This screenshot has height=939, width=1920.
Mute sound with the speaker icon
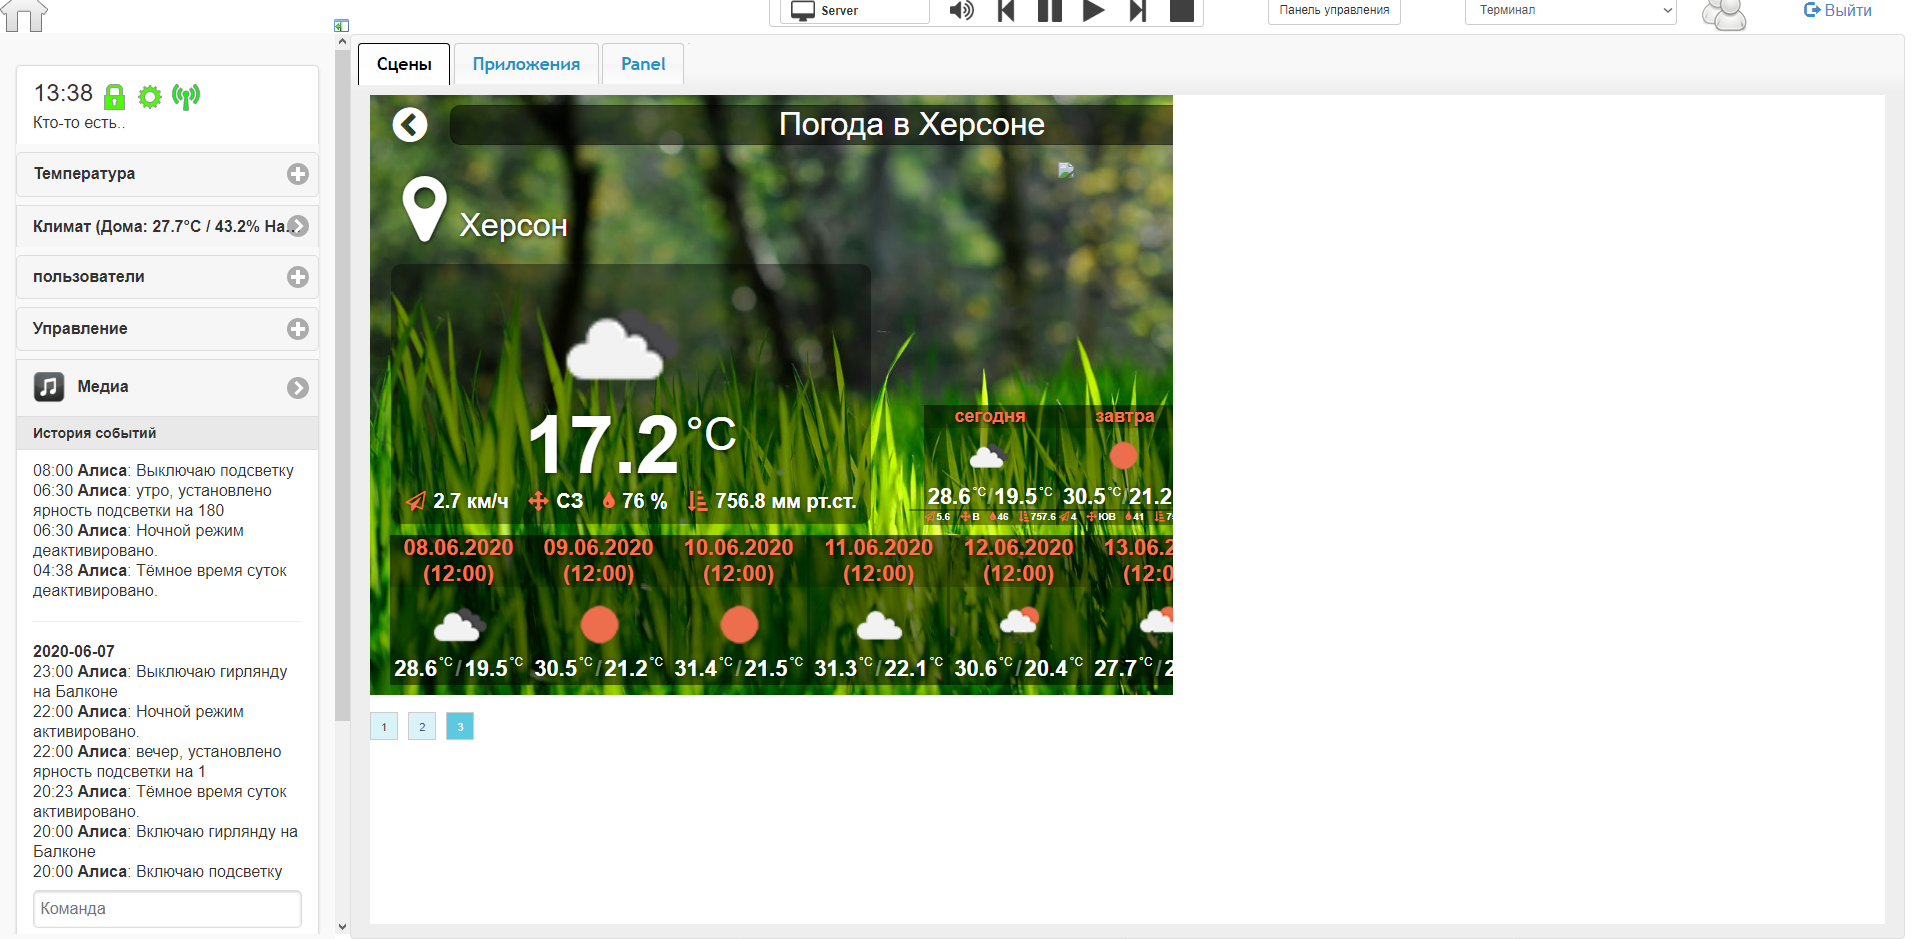click(961, 11)
